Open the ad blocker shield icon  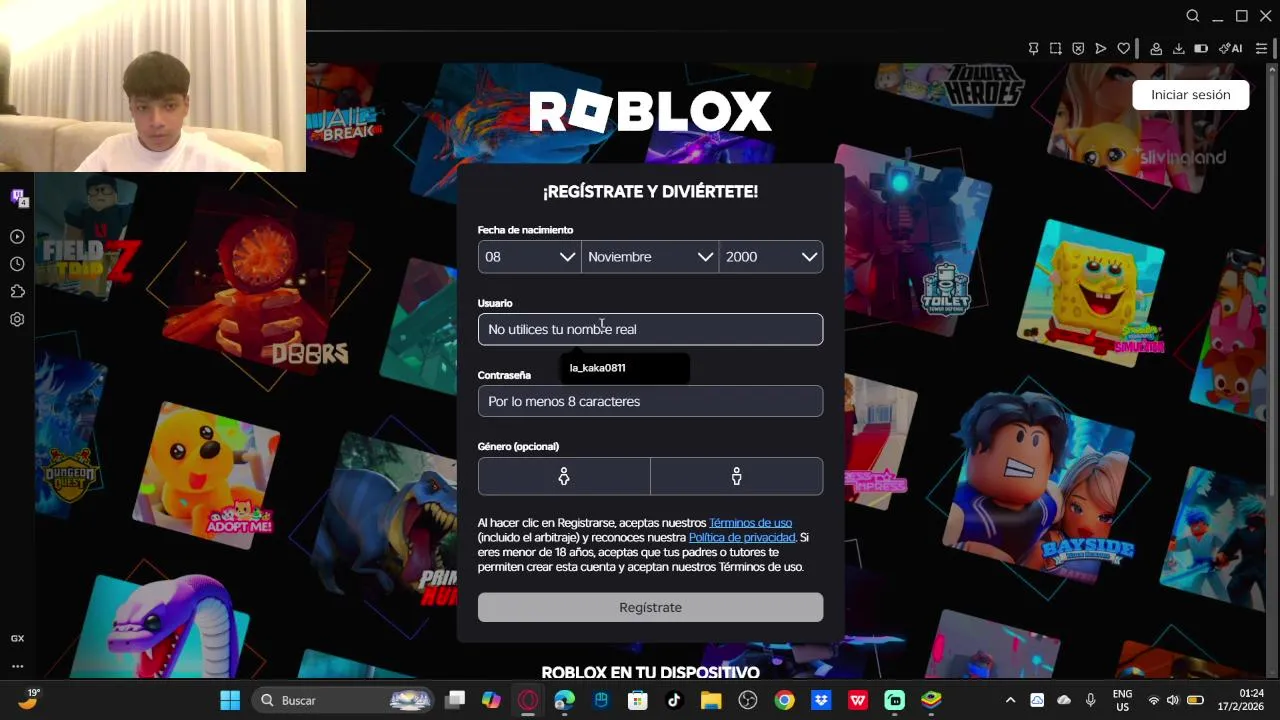point(1078,48)
